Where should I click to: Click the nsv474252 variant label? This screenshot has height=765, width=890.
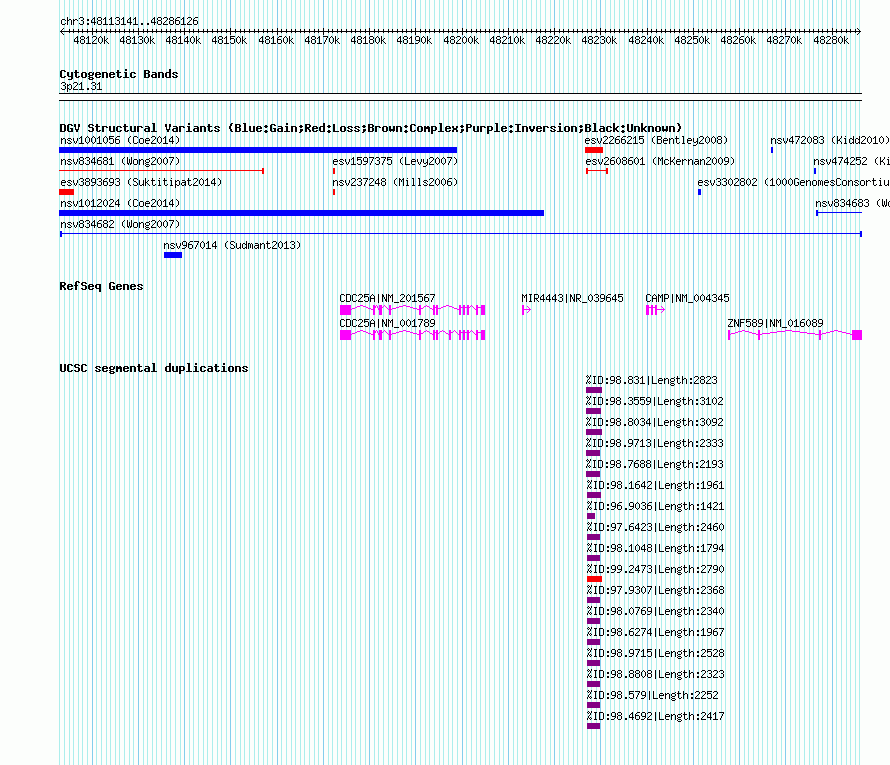coord(851,161)
